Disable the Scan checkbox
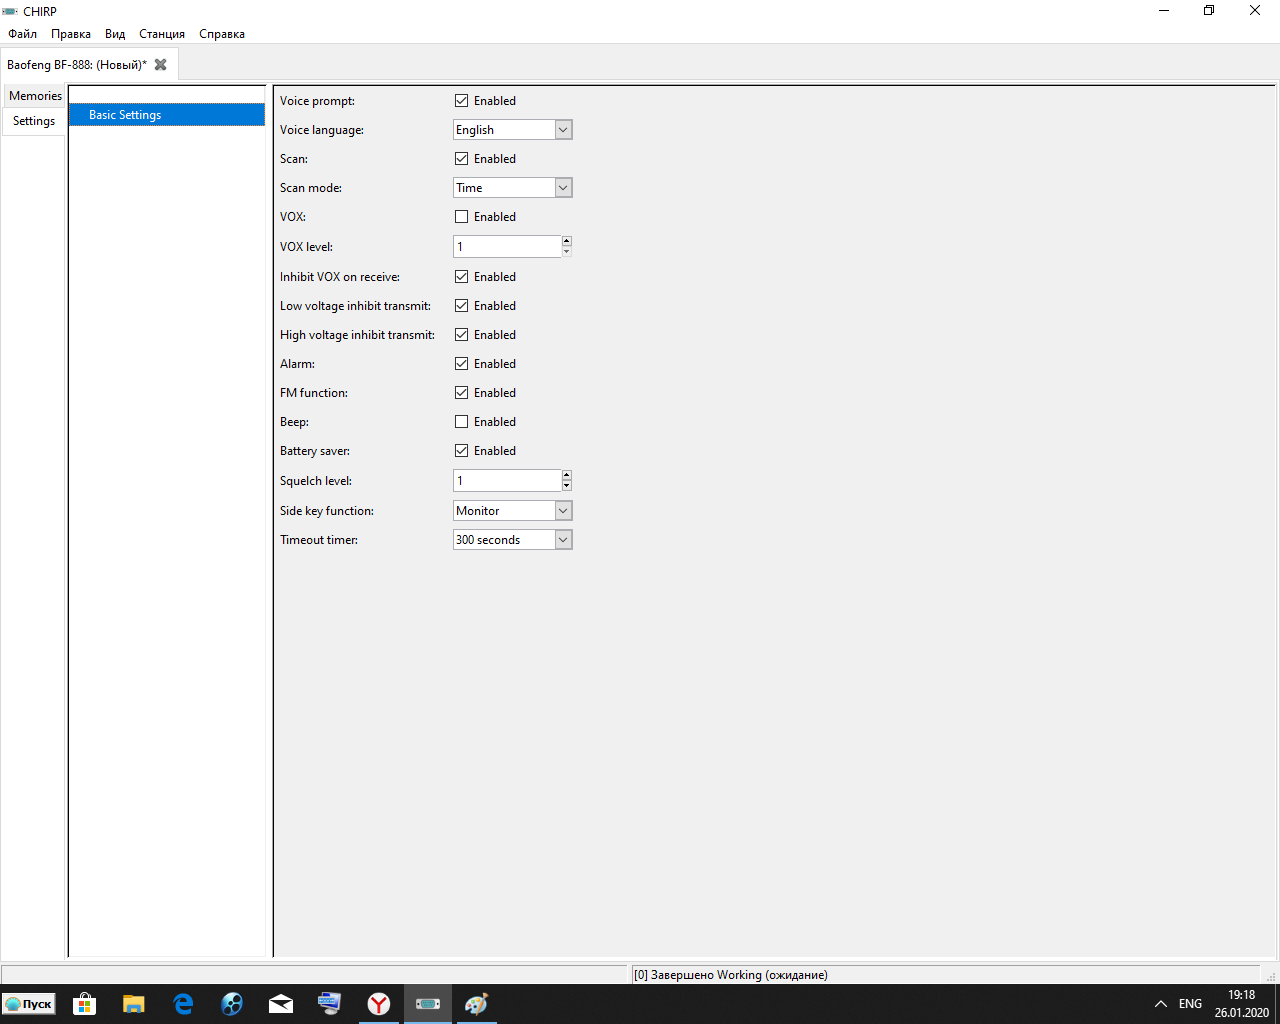This screenshot has height=1024, width=1280. click(461, 159)
